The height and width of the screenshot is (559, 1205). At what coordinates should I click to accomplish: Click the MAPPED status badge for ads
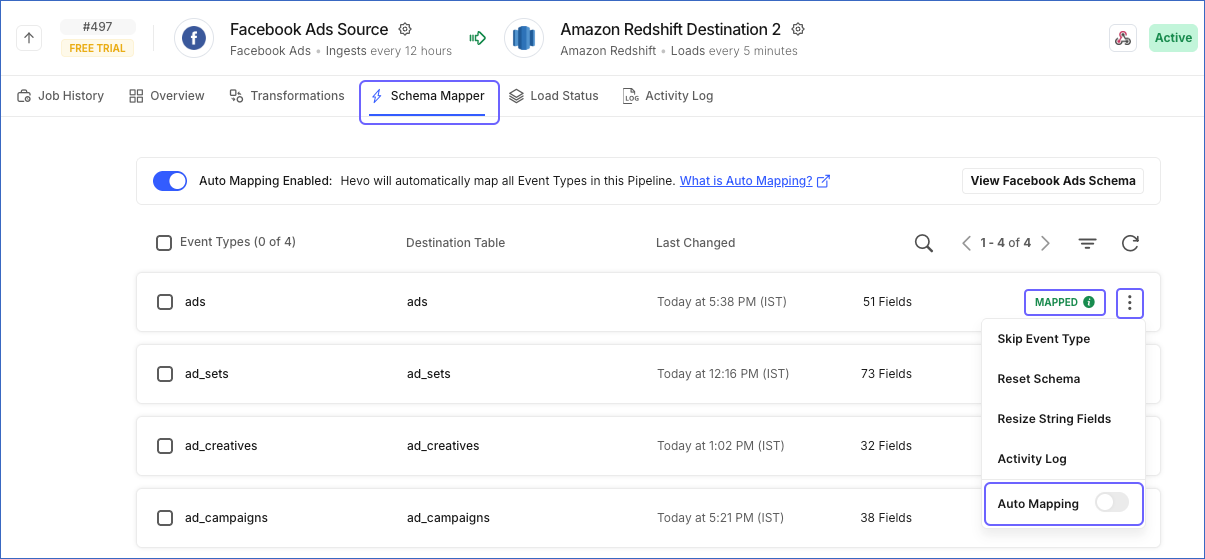(1064, 302)
